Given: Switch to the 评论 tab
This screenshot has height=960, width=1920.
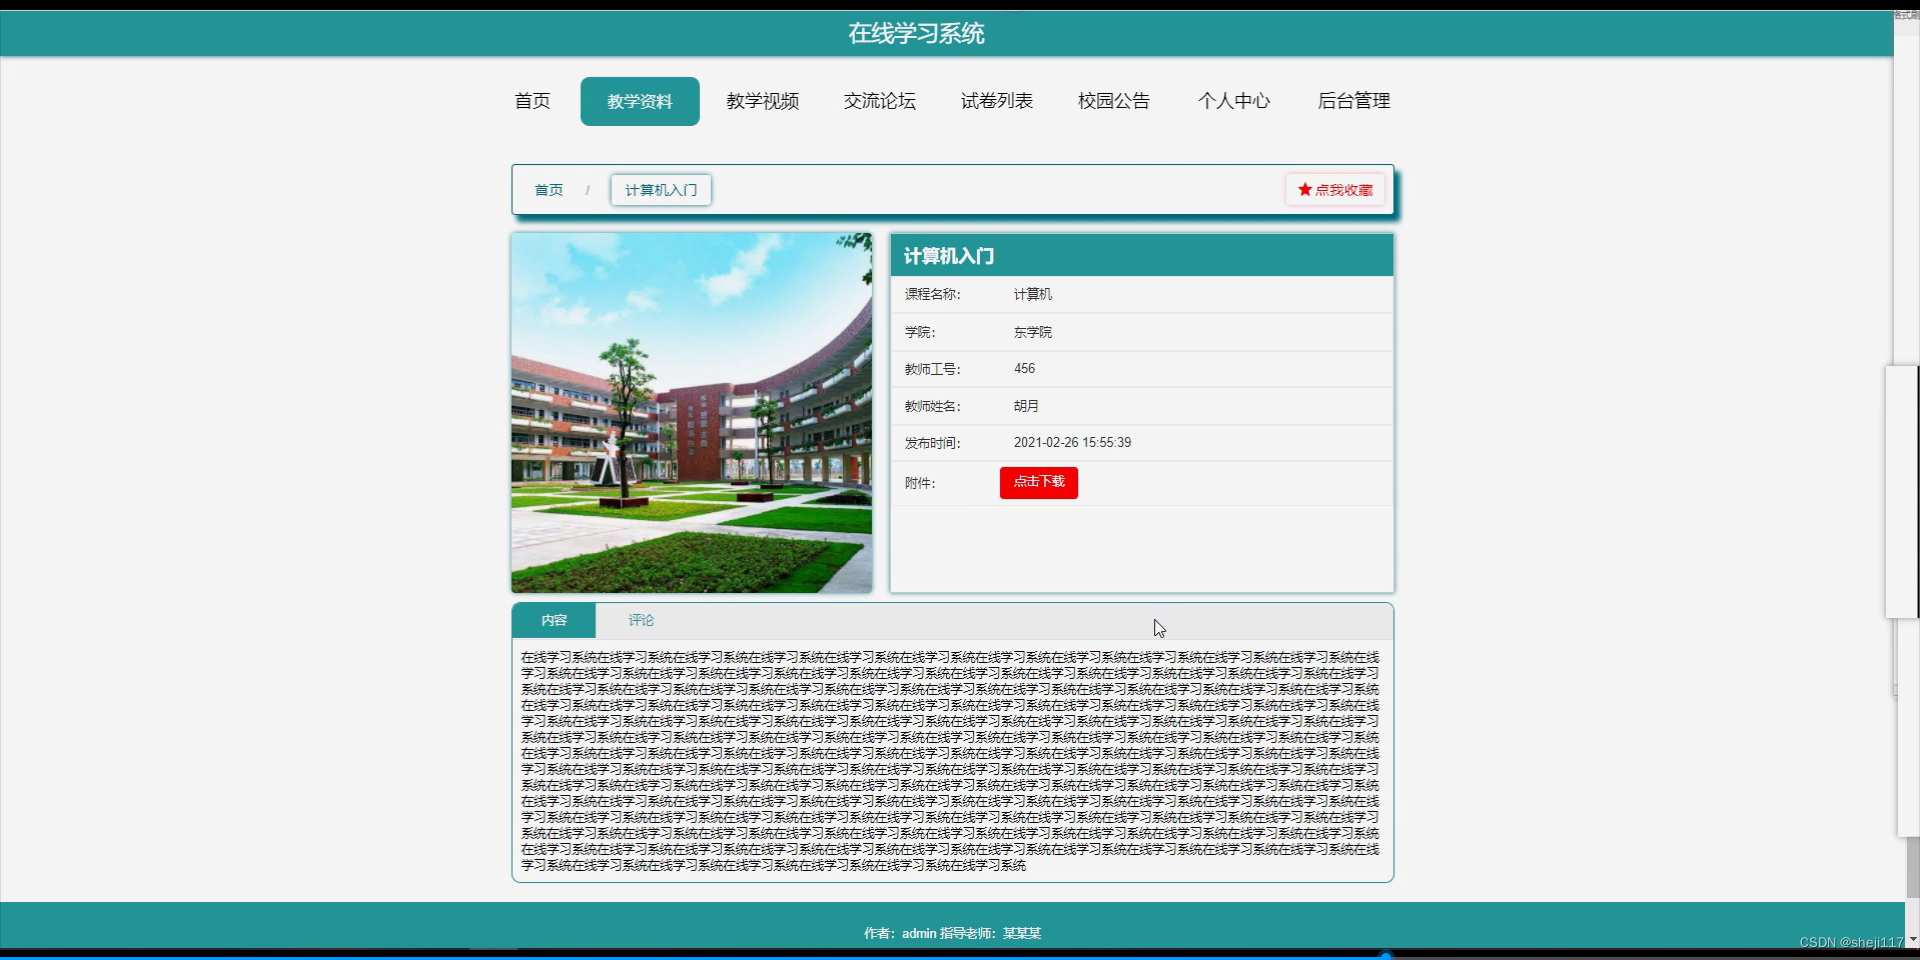Looking at the screenshot, I should pos(640,620).
